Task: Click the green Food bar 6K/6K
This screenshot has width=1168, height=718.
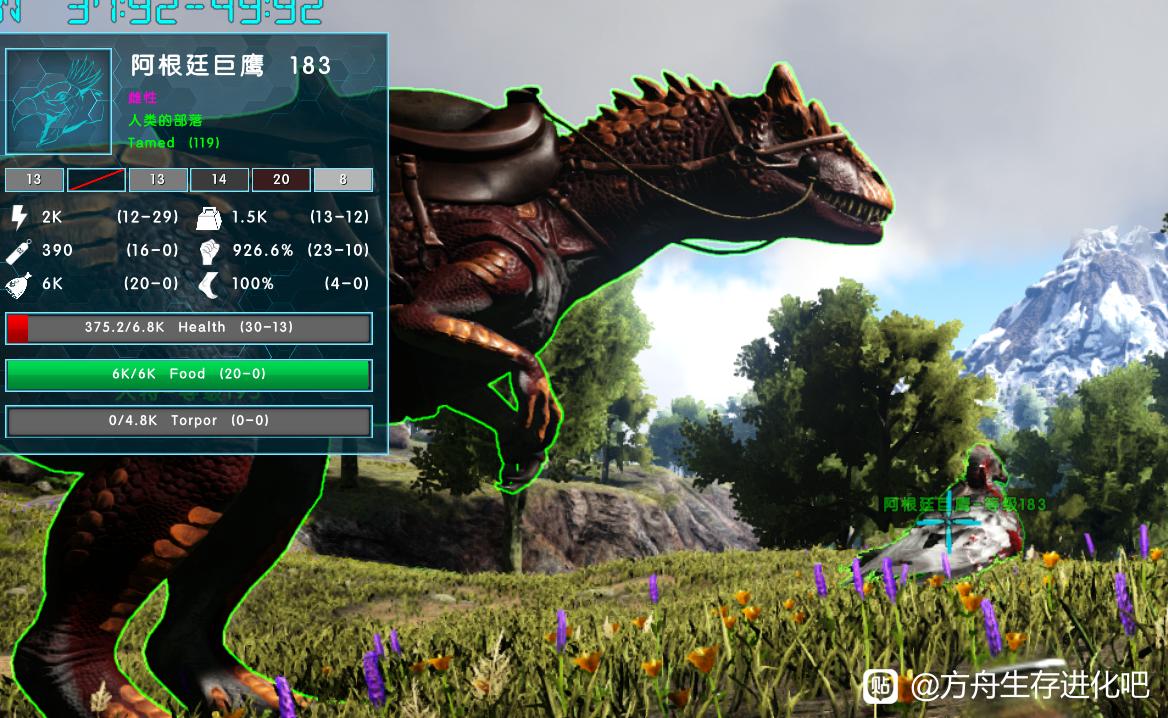Action: pyautogui.click(x=188, y=375)
